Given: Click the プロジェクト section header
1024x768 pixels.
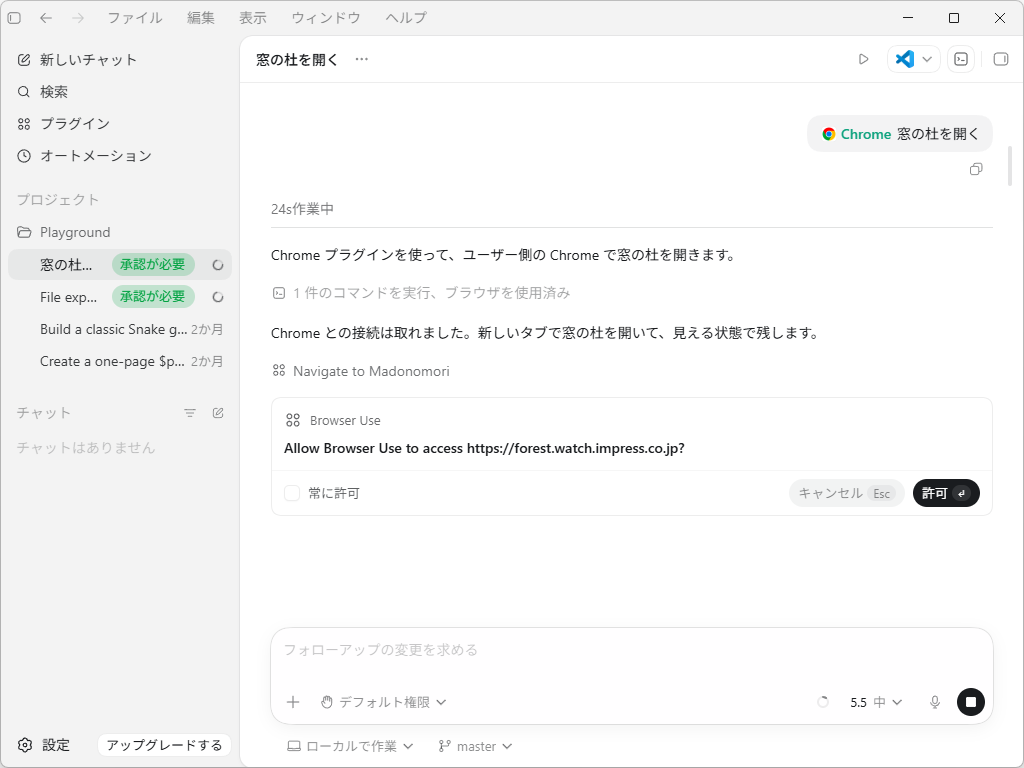Looking at the screenshot, I should pos(58,200).
